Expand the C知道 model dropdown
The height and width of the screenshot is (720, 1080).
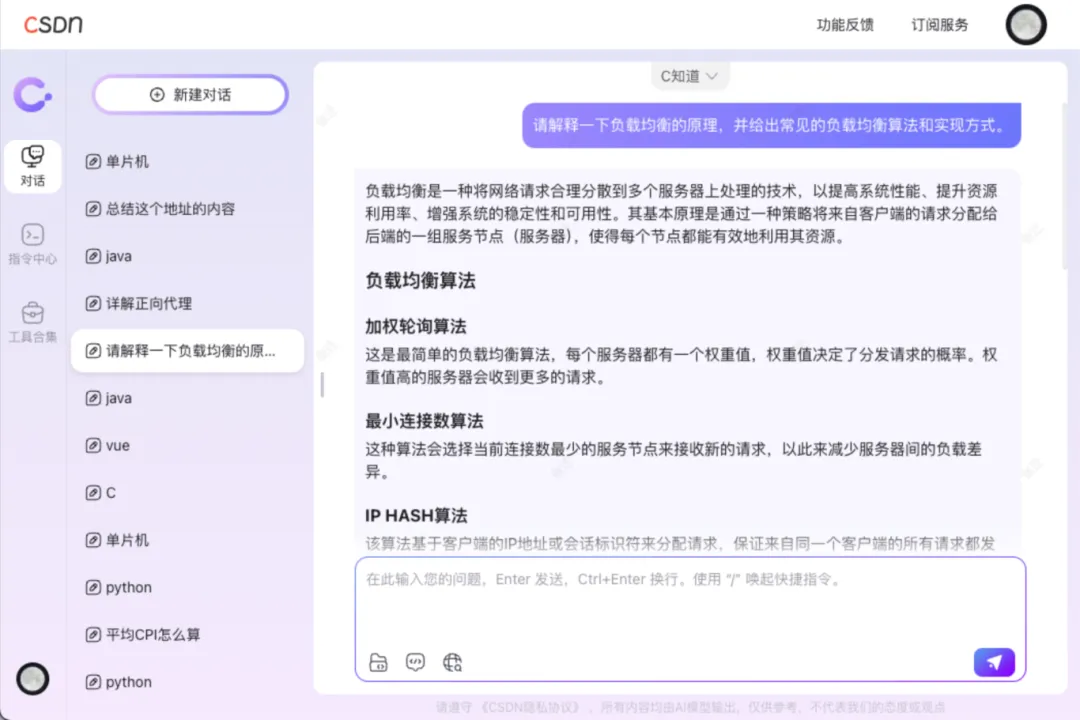(x=689, y=76)
